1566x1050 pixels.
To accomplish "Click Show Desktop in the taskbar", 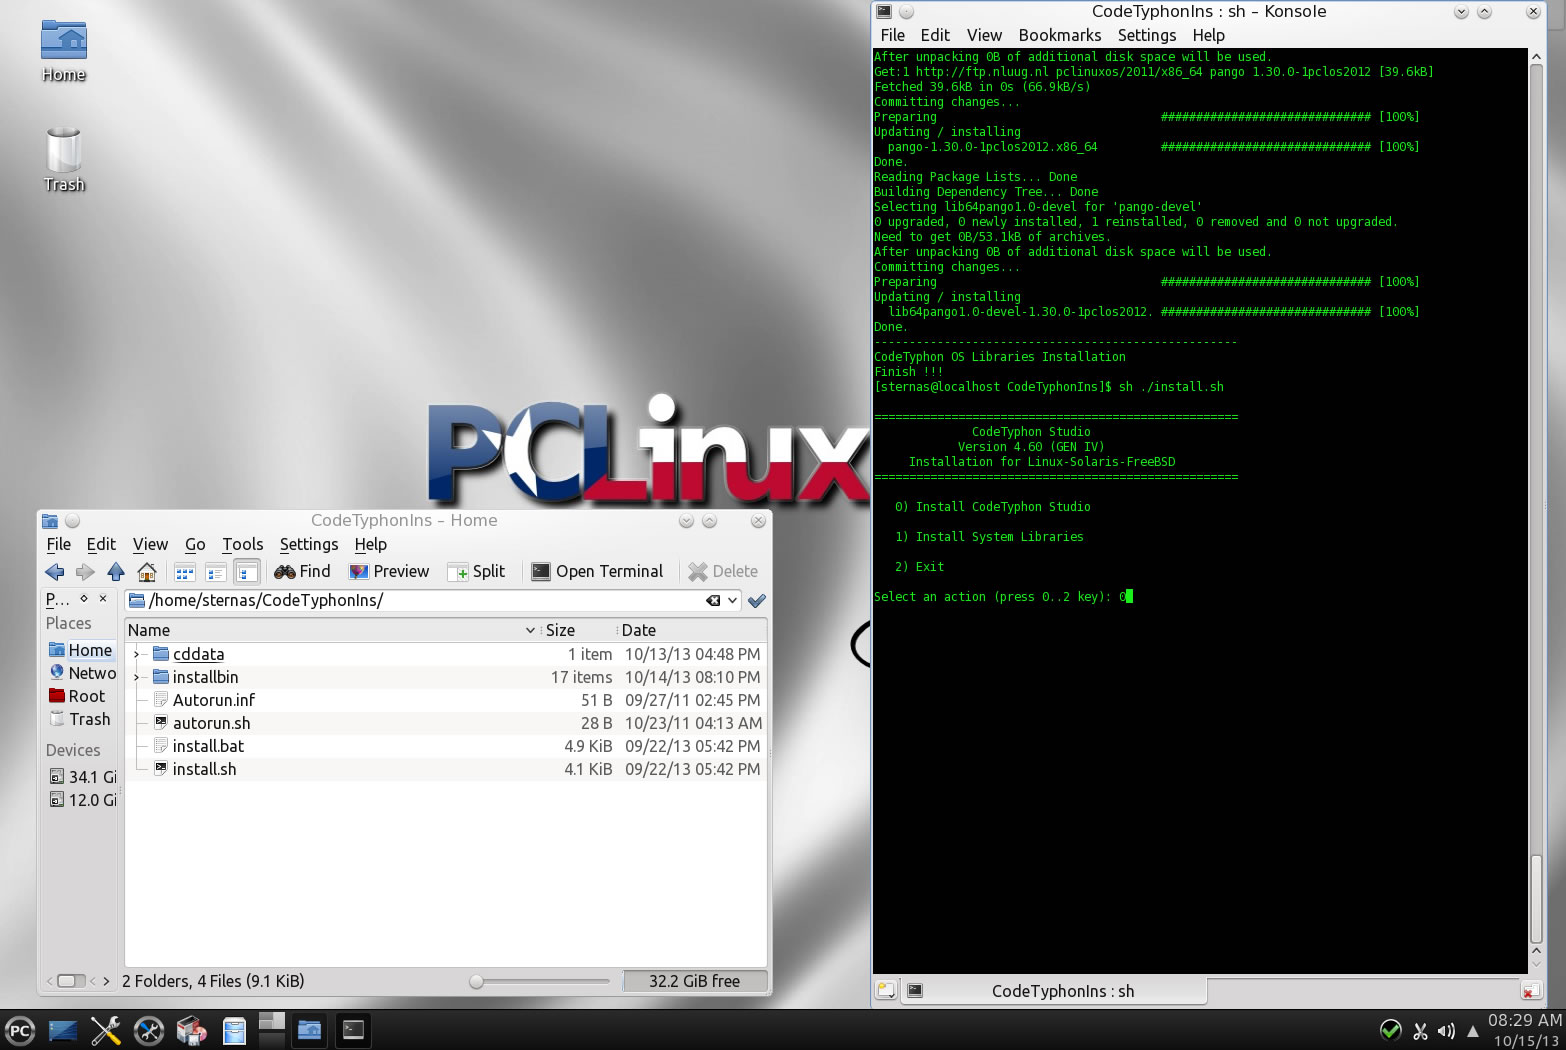I will click(62, 1031).
